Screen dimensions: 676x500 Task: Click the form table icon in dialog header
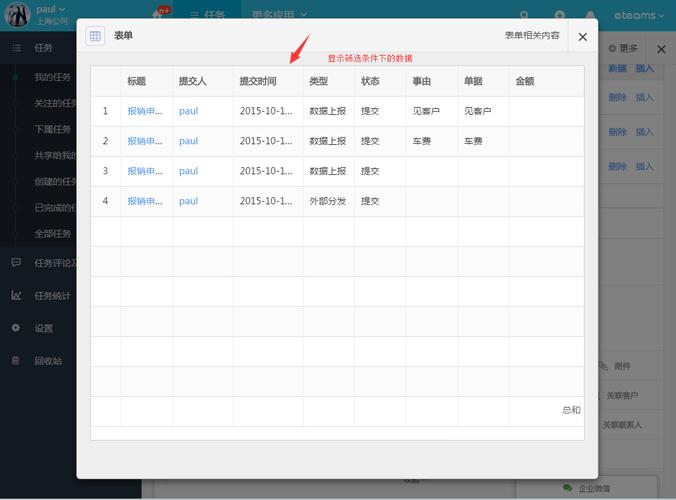click(95, 36)
